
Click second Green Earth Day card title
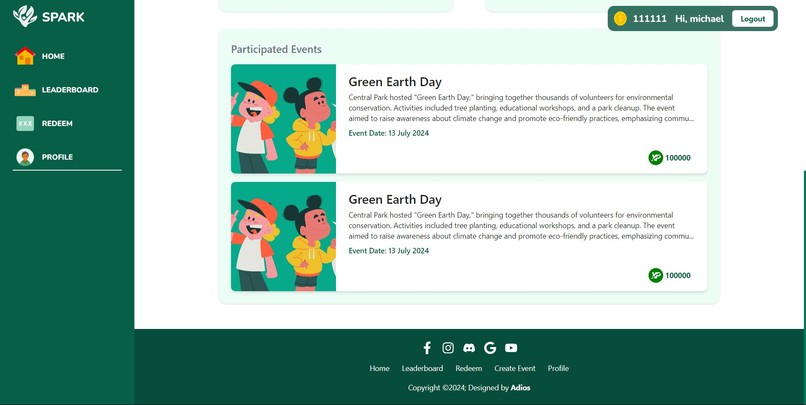coord(395,200)
